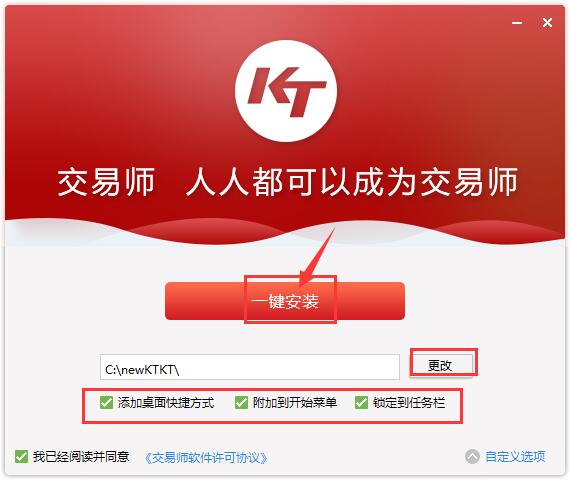Screen dimensions: 570x480
Task: Start installation with the 一键安装 button
Action: 285,301
